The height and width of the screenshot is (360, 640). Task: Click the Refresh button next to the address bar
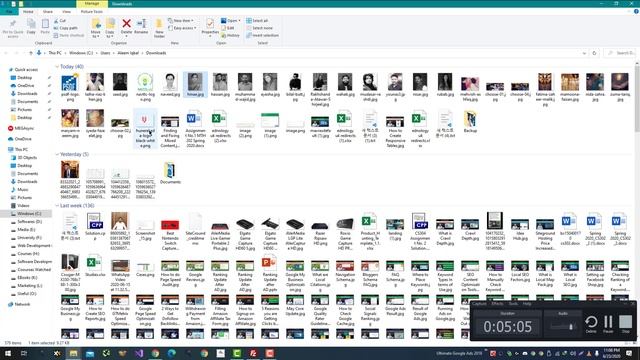coord(594,53)
